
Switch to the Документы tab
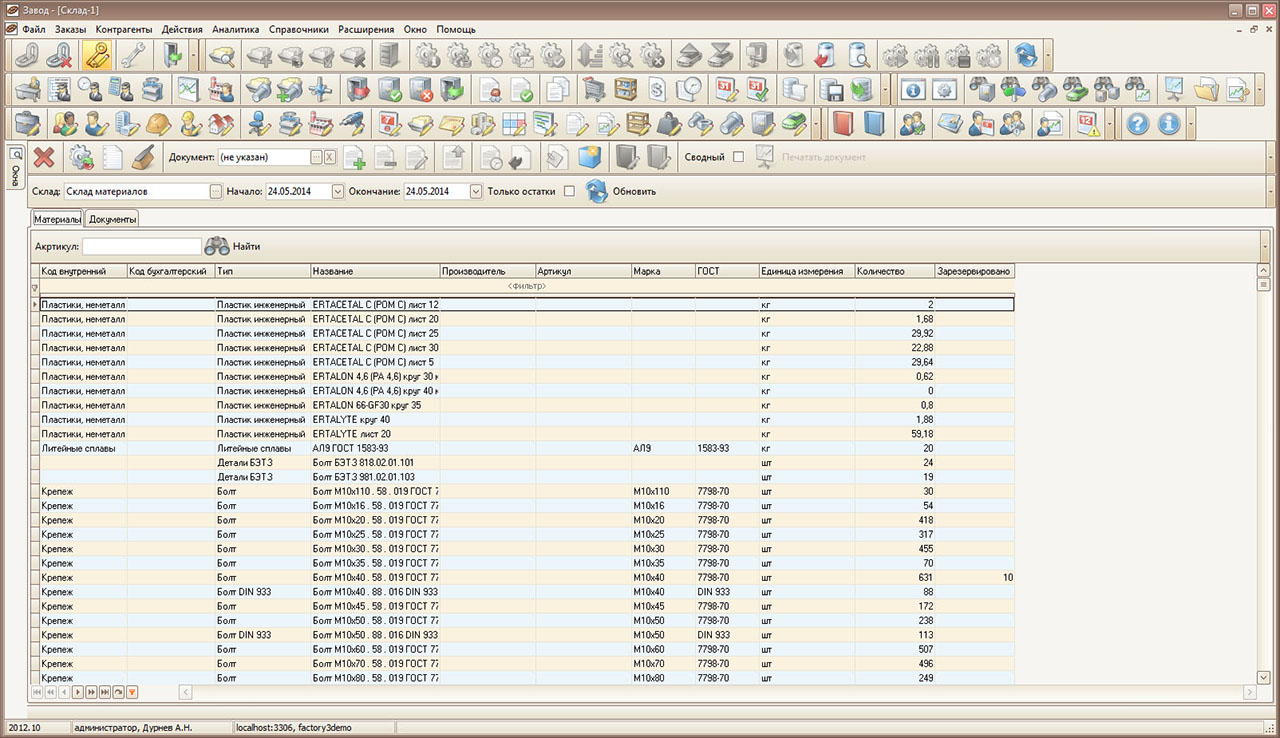click(x=112, y=219)
